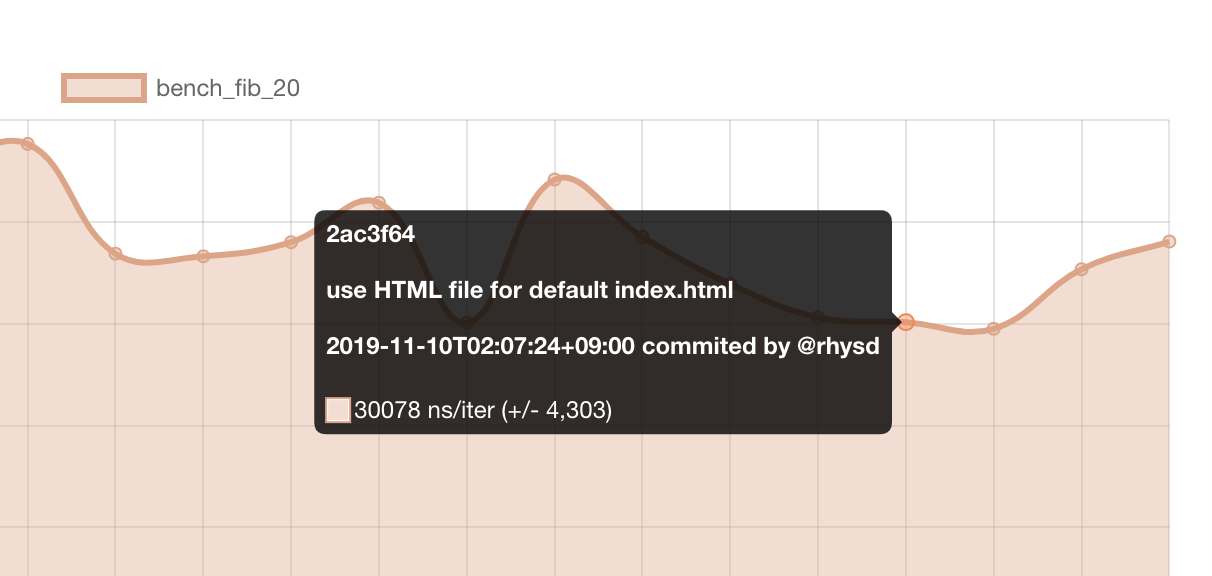This screenshot has height=576, width=1212.
Task: Click the commit hash 2ac3f64 in tooltip
Action: coord(370,235)
